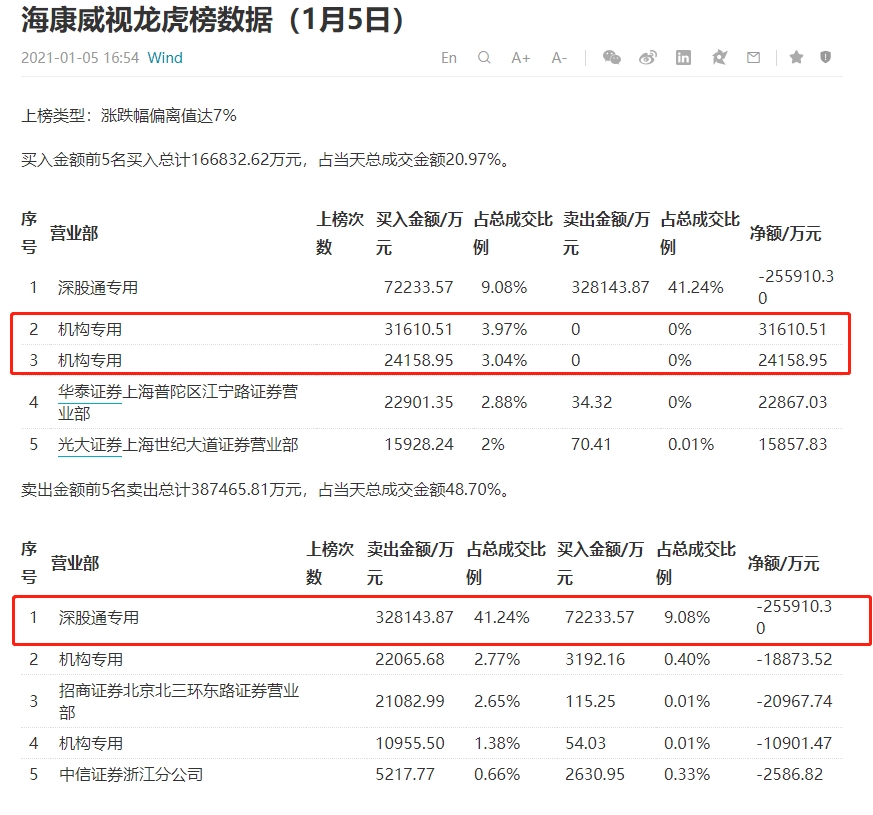Click the 3192.16 cell
The image size is (873, 815).
pos(595,660)
